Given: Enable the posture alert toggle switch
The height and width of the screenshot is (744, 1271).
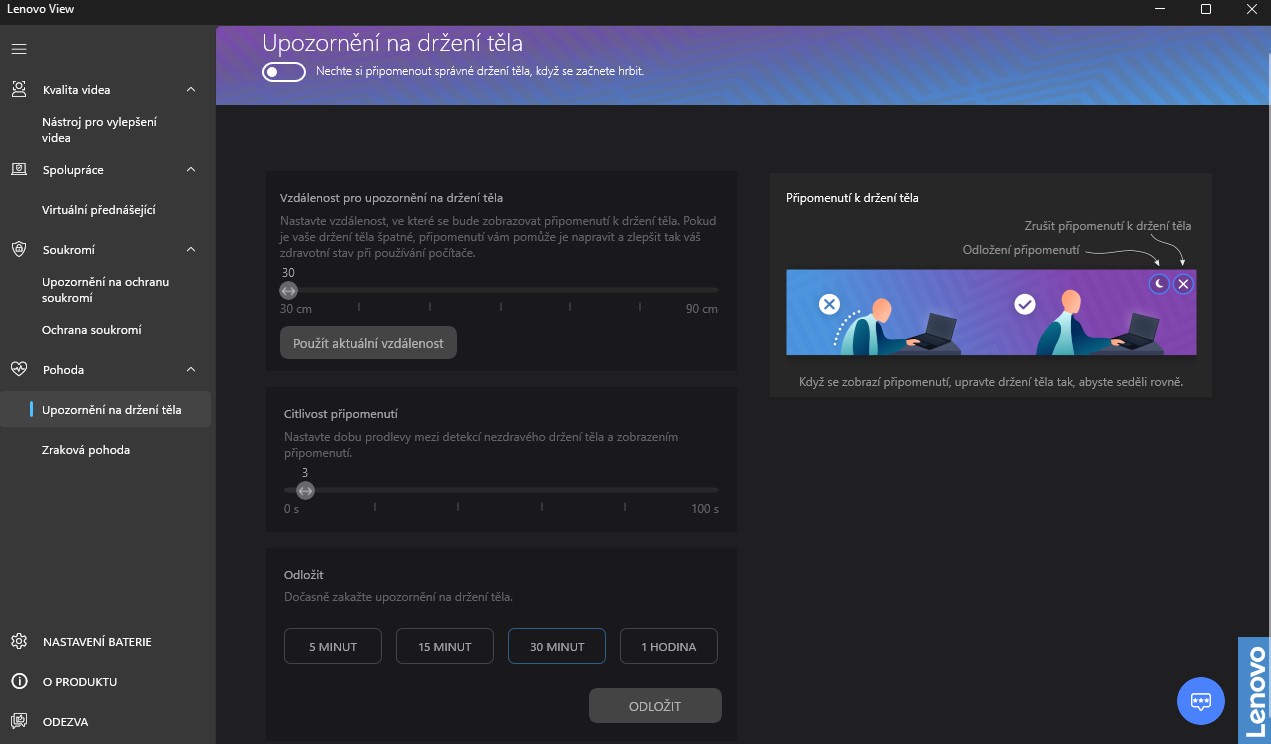Looking at the screenshot, I should click(x=283, y=72).
